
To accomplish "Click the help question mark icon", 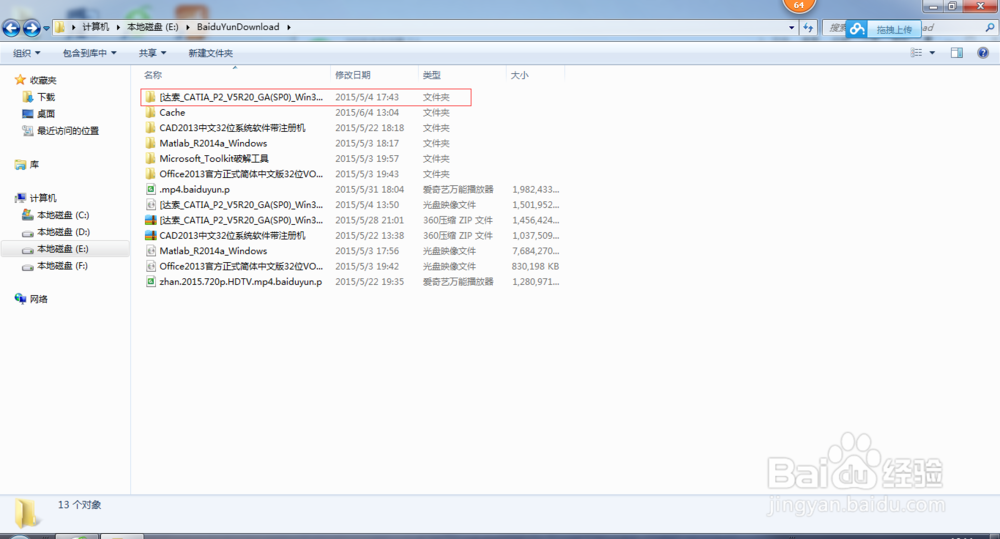I will pyautogui.click(x=983, y=53).
